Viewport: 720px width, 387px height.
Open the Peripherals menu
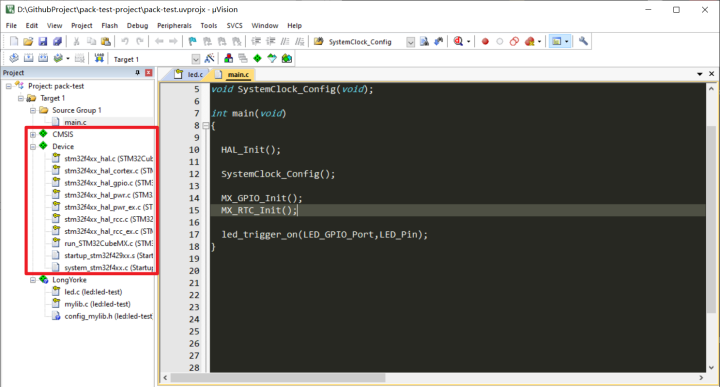coord(174,26)
